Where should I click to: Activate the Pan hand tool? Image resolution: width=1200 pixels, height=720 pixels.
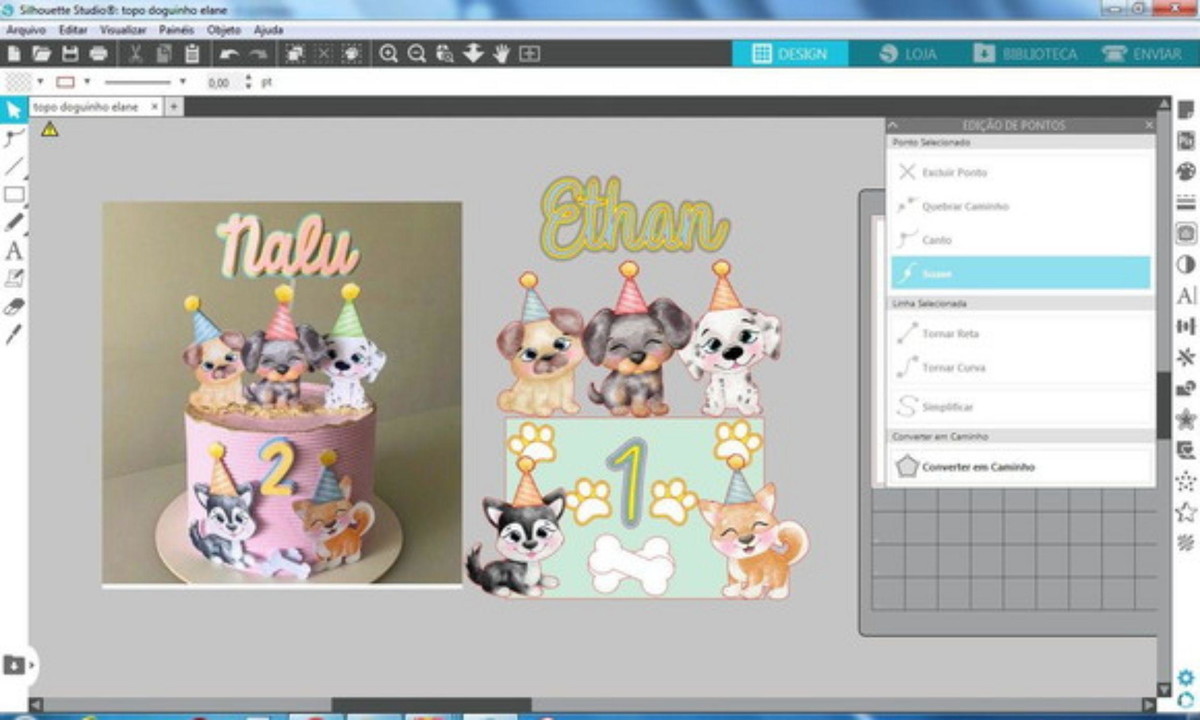pos(501,54)
